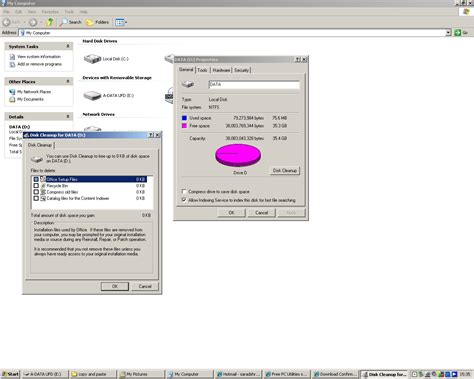Click the green Go arrow button
Viewport: 474px width, 379px height.
(458, 33)
